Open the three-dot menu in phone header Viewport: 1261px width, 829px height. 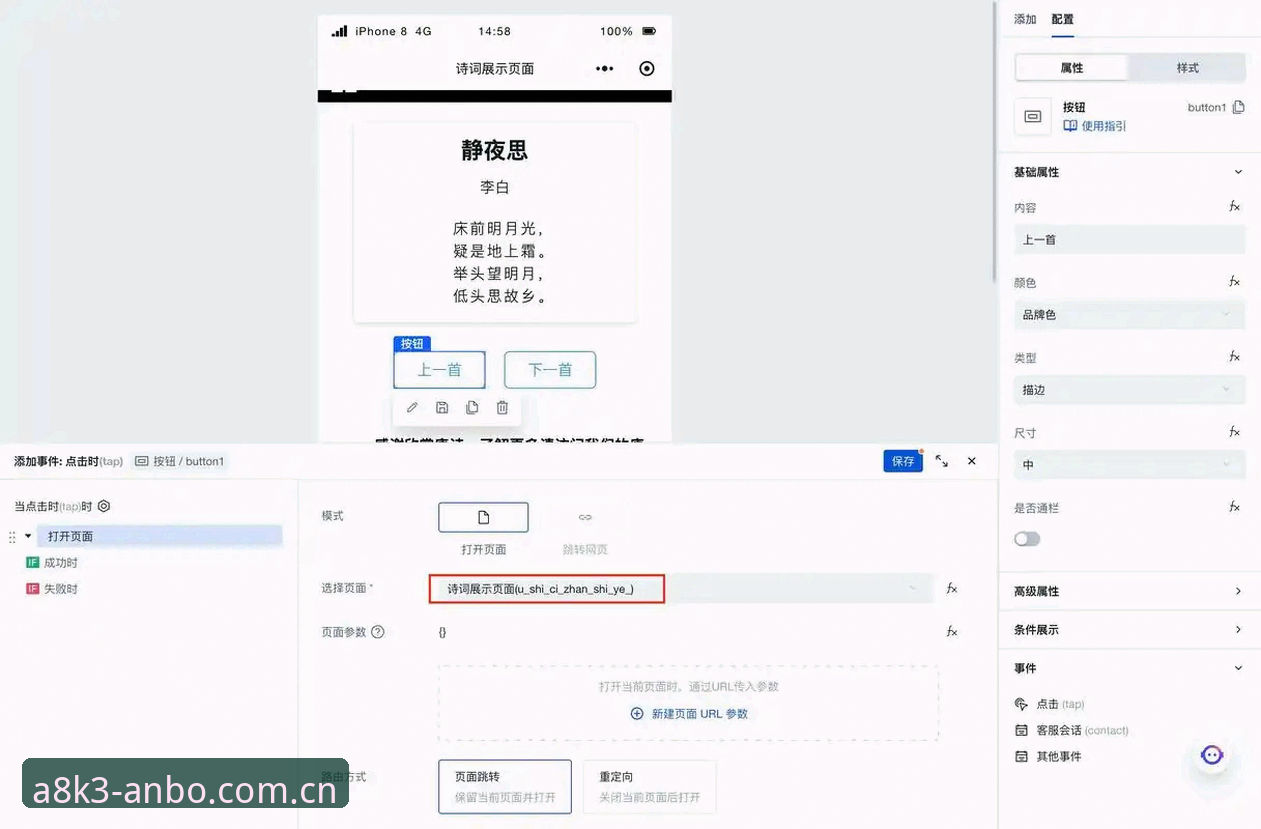(605, 68)
